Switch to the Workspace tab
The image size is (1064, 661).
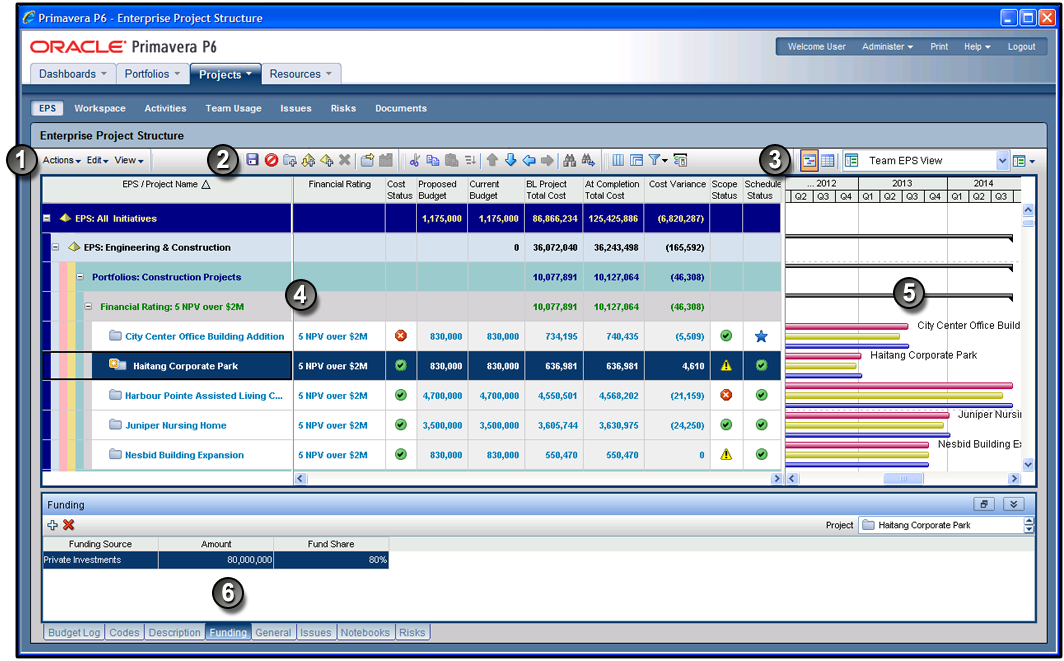[x=100, y=108]
